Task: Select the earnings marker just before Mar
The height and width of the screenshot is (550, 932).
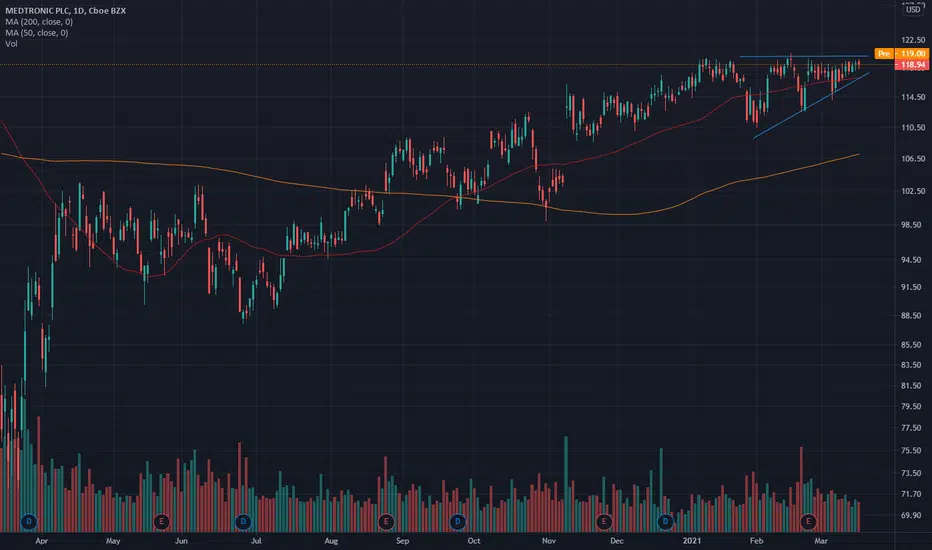Action: tap(808, 521)
